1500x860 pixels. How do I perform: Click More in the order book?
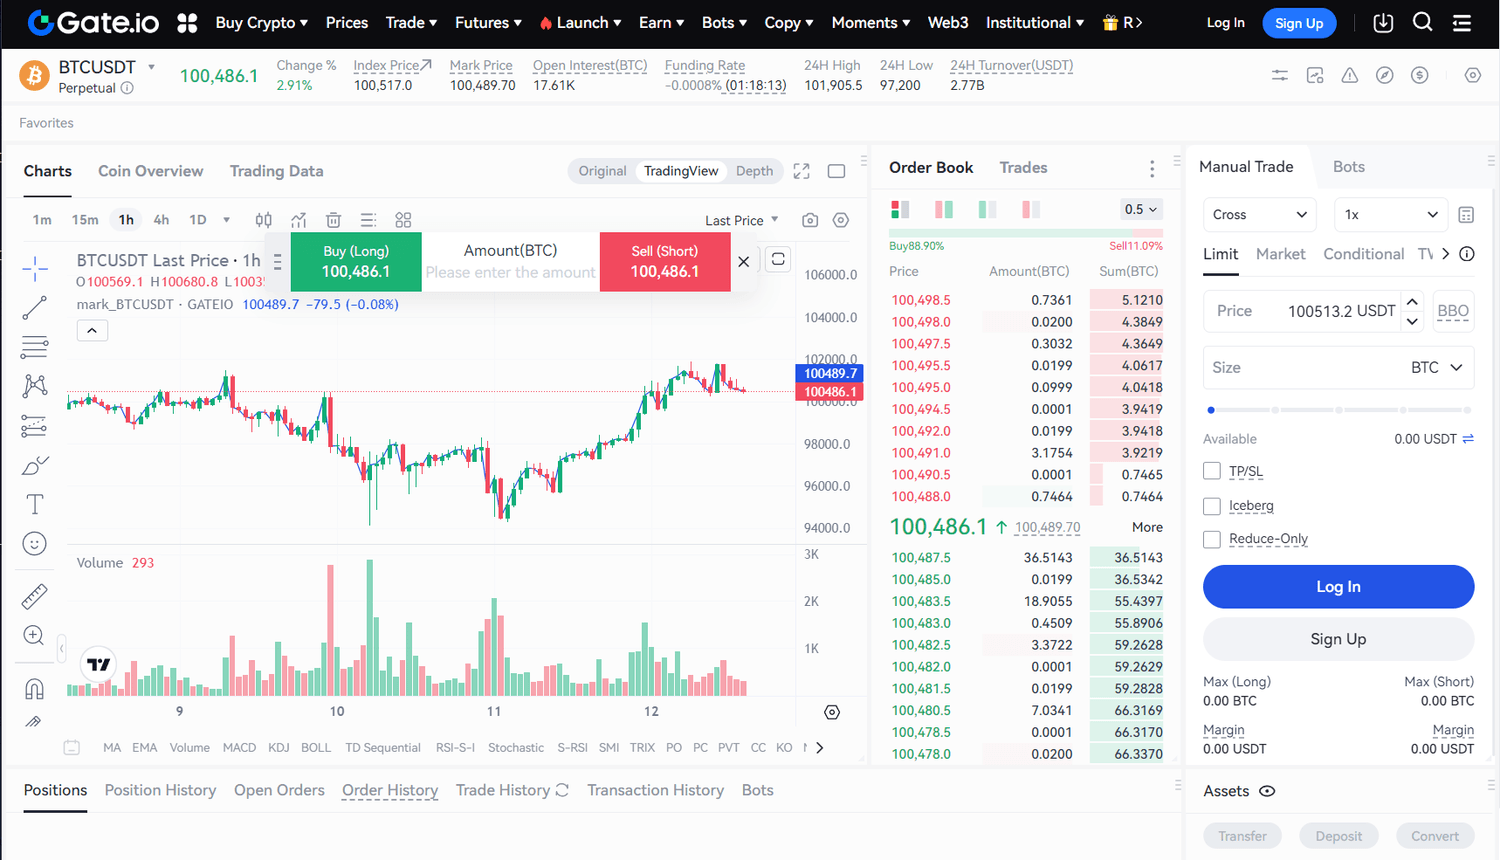1147,527
